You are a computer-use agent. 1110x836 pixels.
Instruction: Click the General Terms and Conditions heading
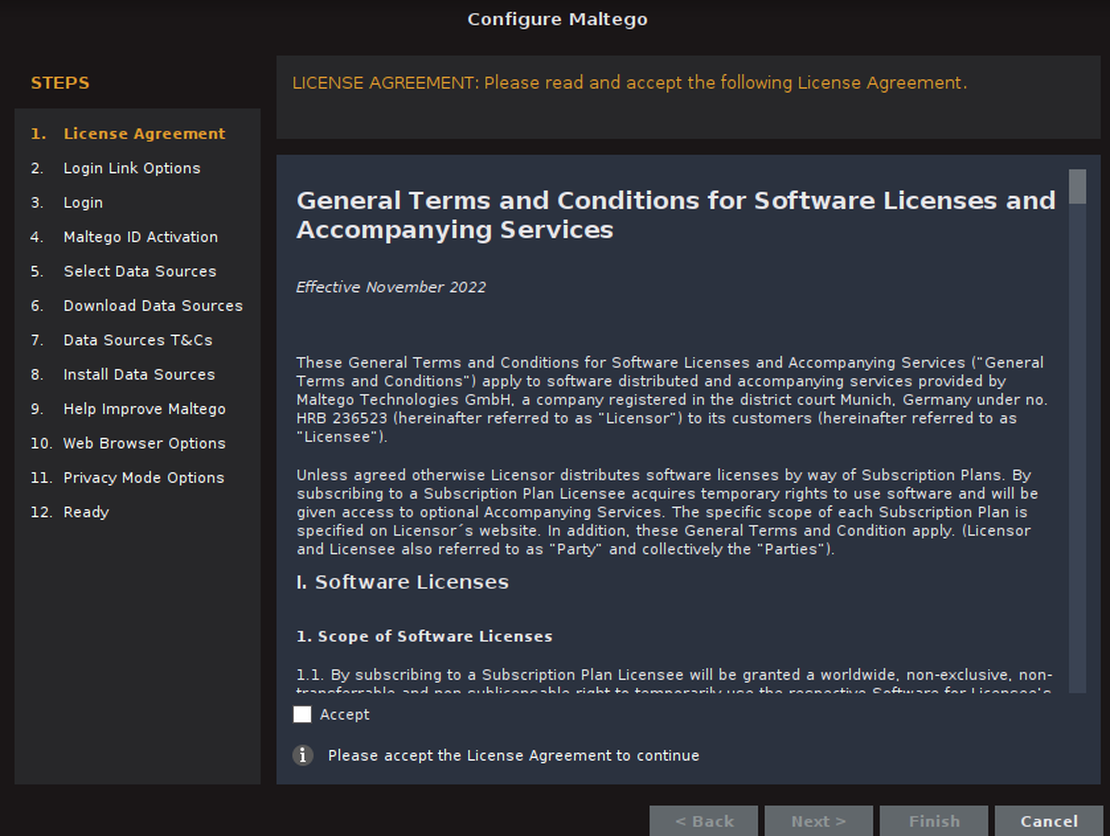[675, 215]
